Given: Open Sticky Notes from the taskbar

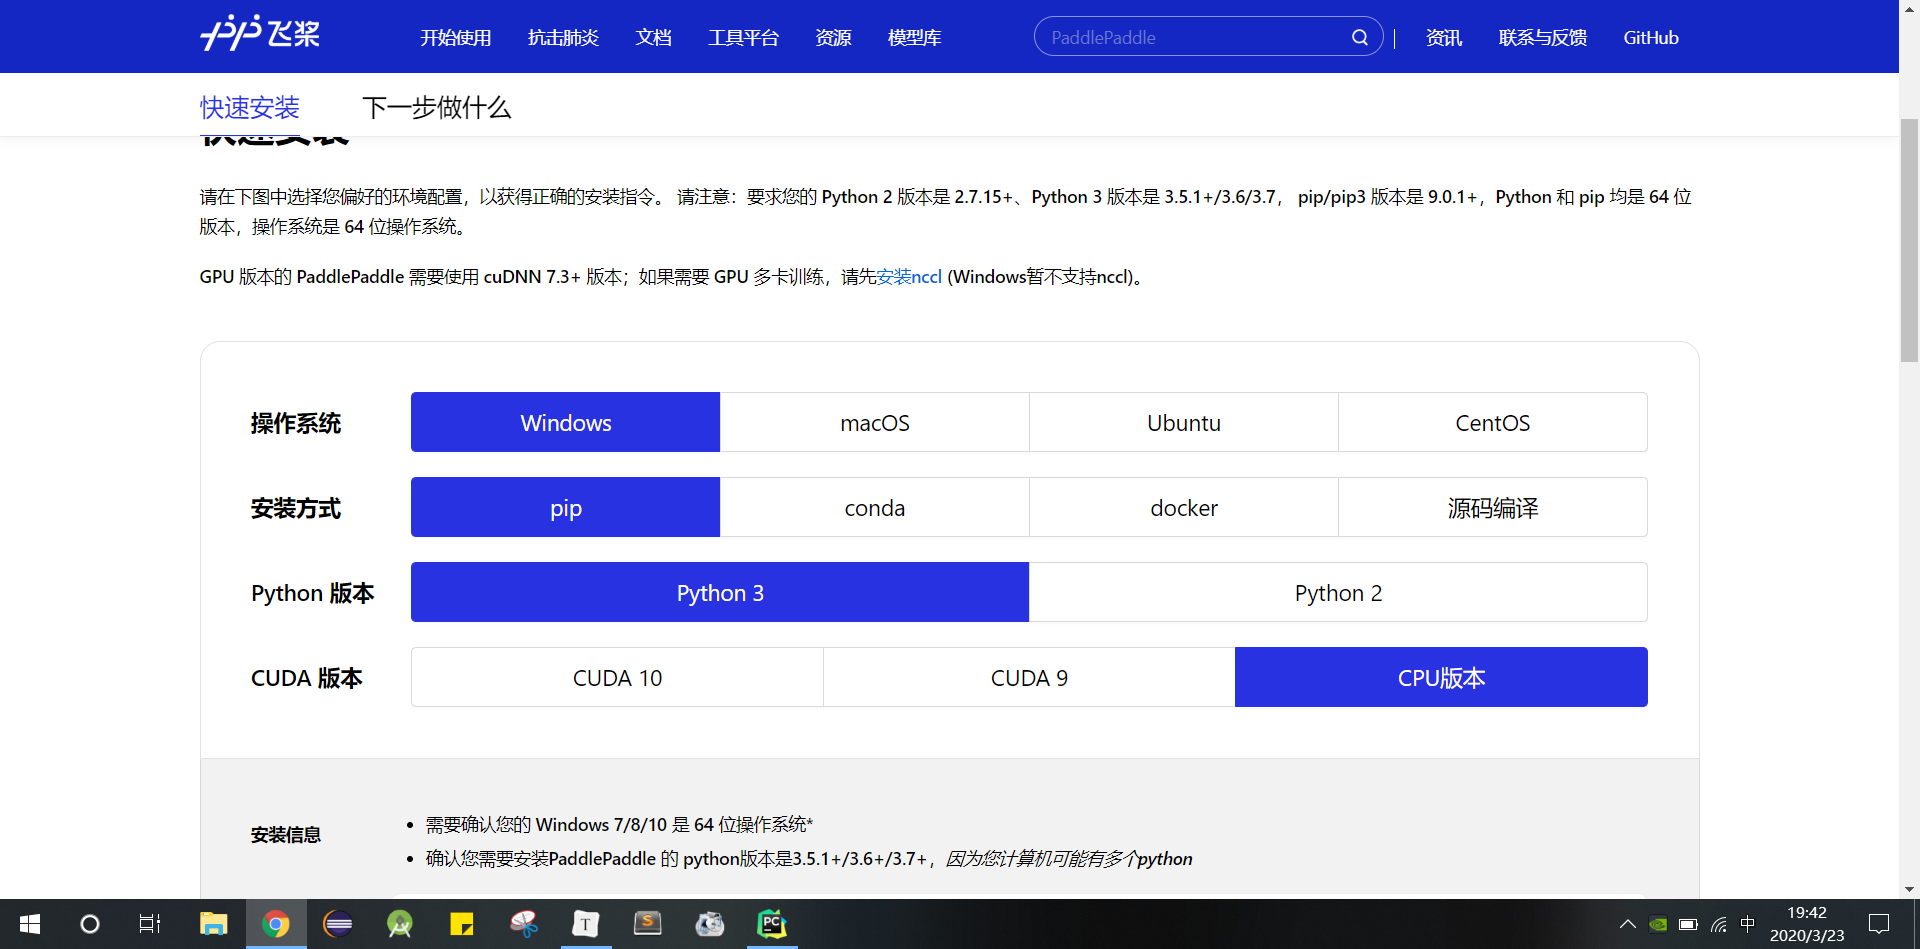Looking at the screenshot, I should (x=462, y=924).
